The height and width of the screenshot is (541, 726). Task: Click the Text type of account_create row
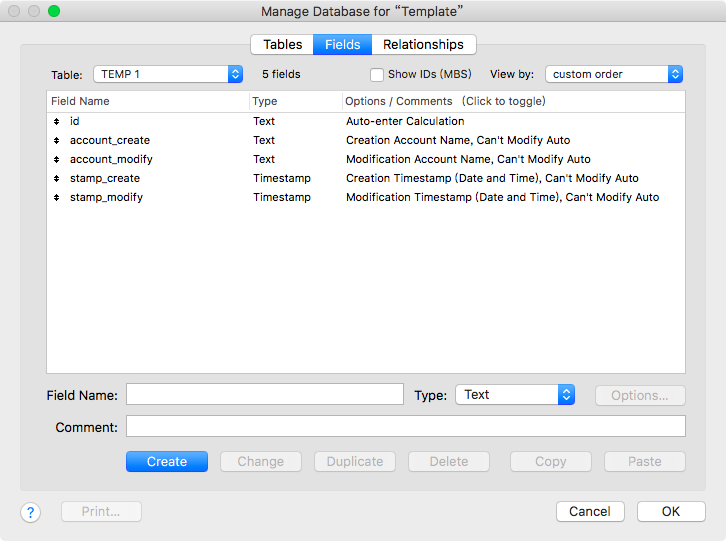click(x=264, y=140)
